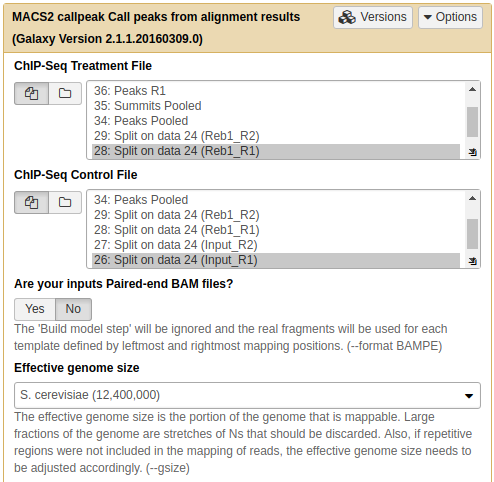Set Paired-end BAM files to No

[73, 309]
